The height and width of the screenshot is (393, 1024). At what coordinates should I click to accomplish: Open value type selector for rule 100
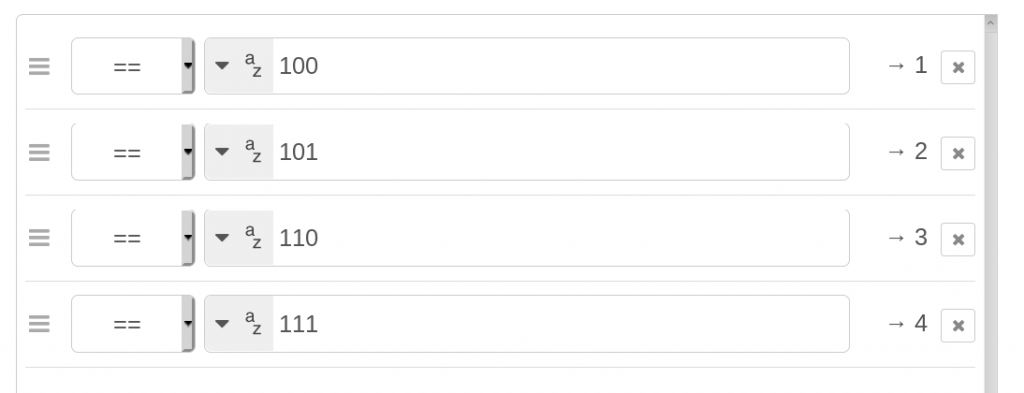239,66
